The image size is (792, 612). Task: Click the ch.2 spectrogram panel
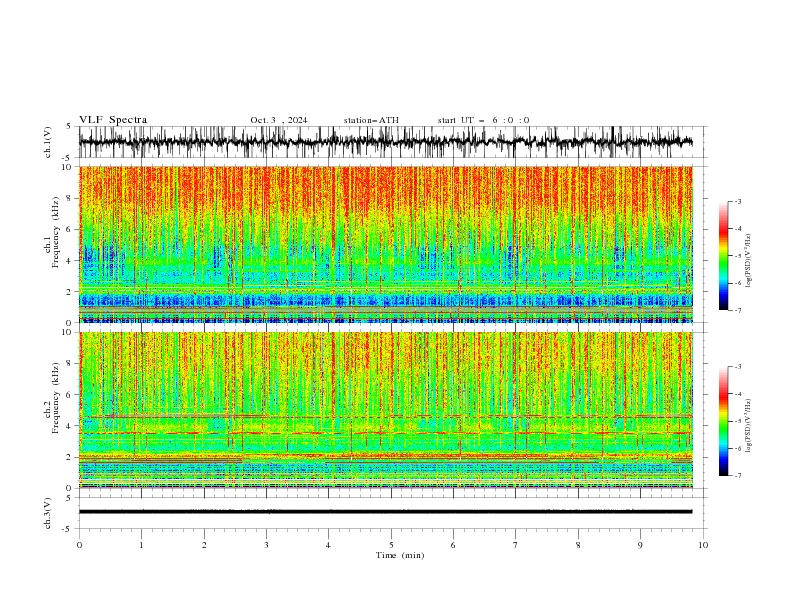pos(386,410)
